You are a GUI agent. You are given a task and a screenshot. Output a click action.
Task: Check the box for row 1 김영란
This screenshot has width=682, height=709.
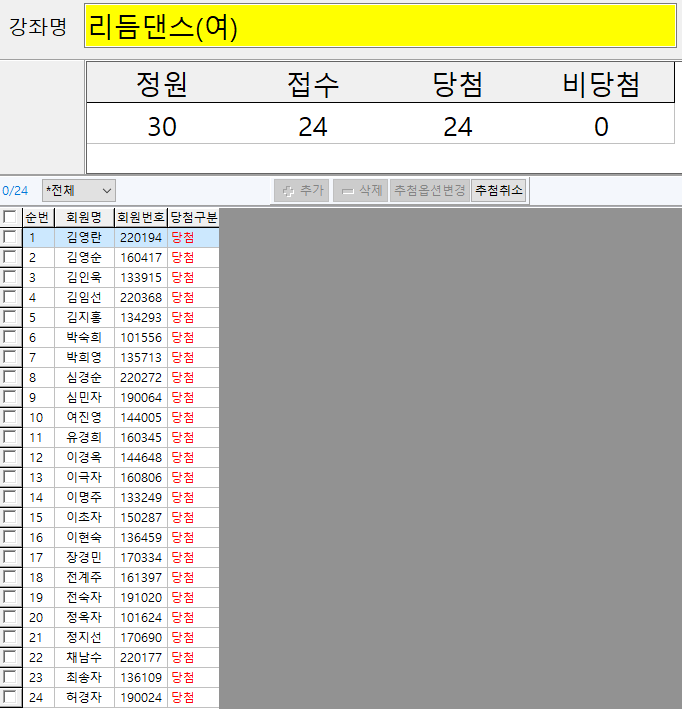point(9,237)
